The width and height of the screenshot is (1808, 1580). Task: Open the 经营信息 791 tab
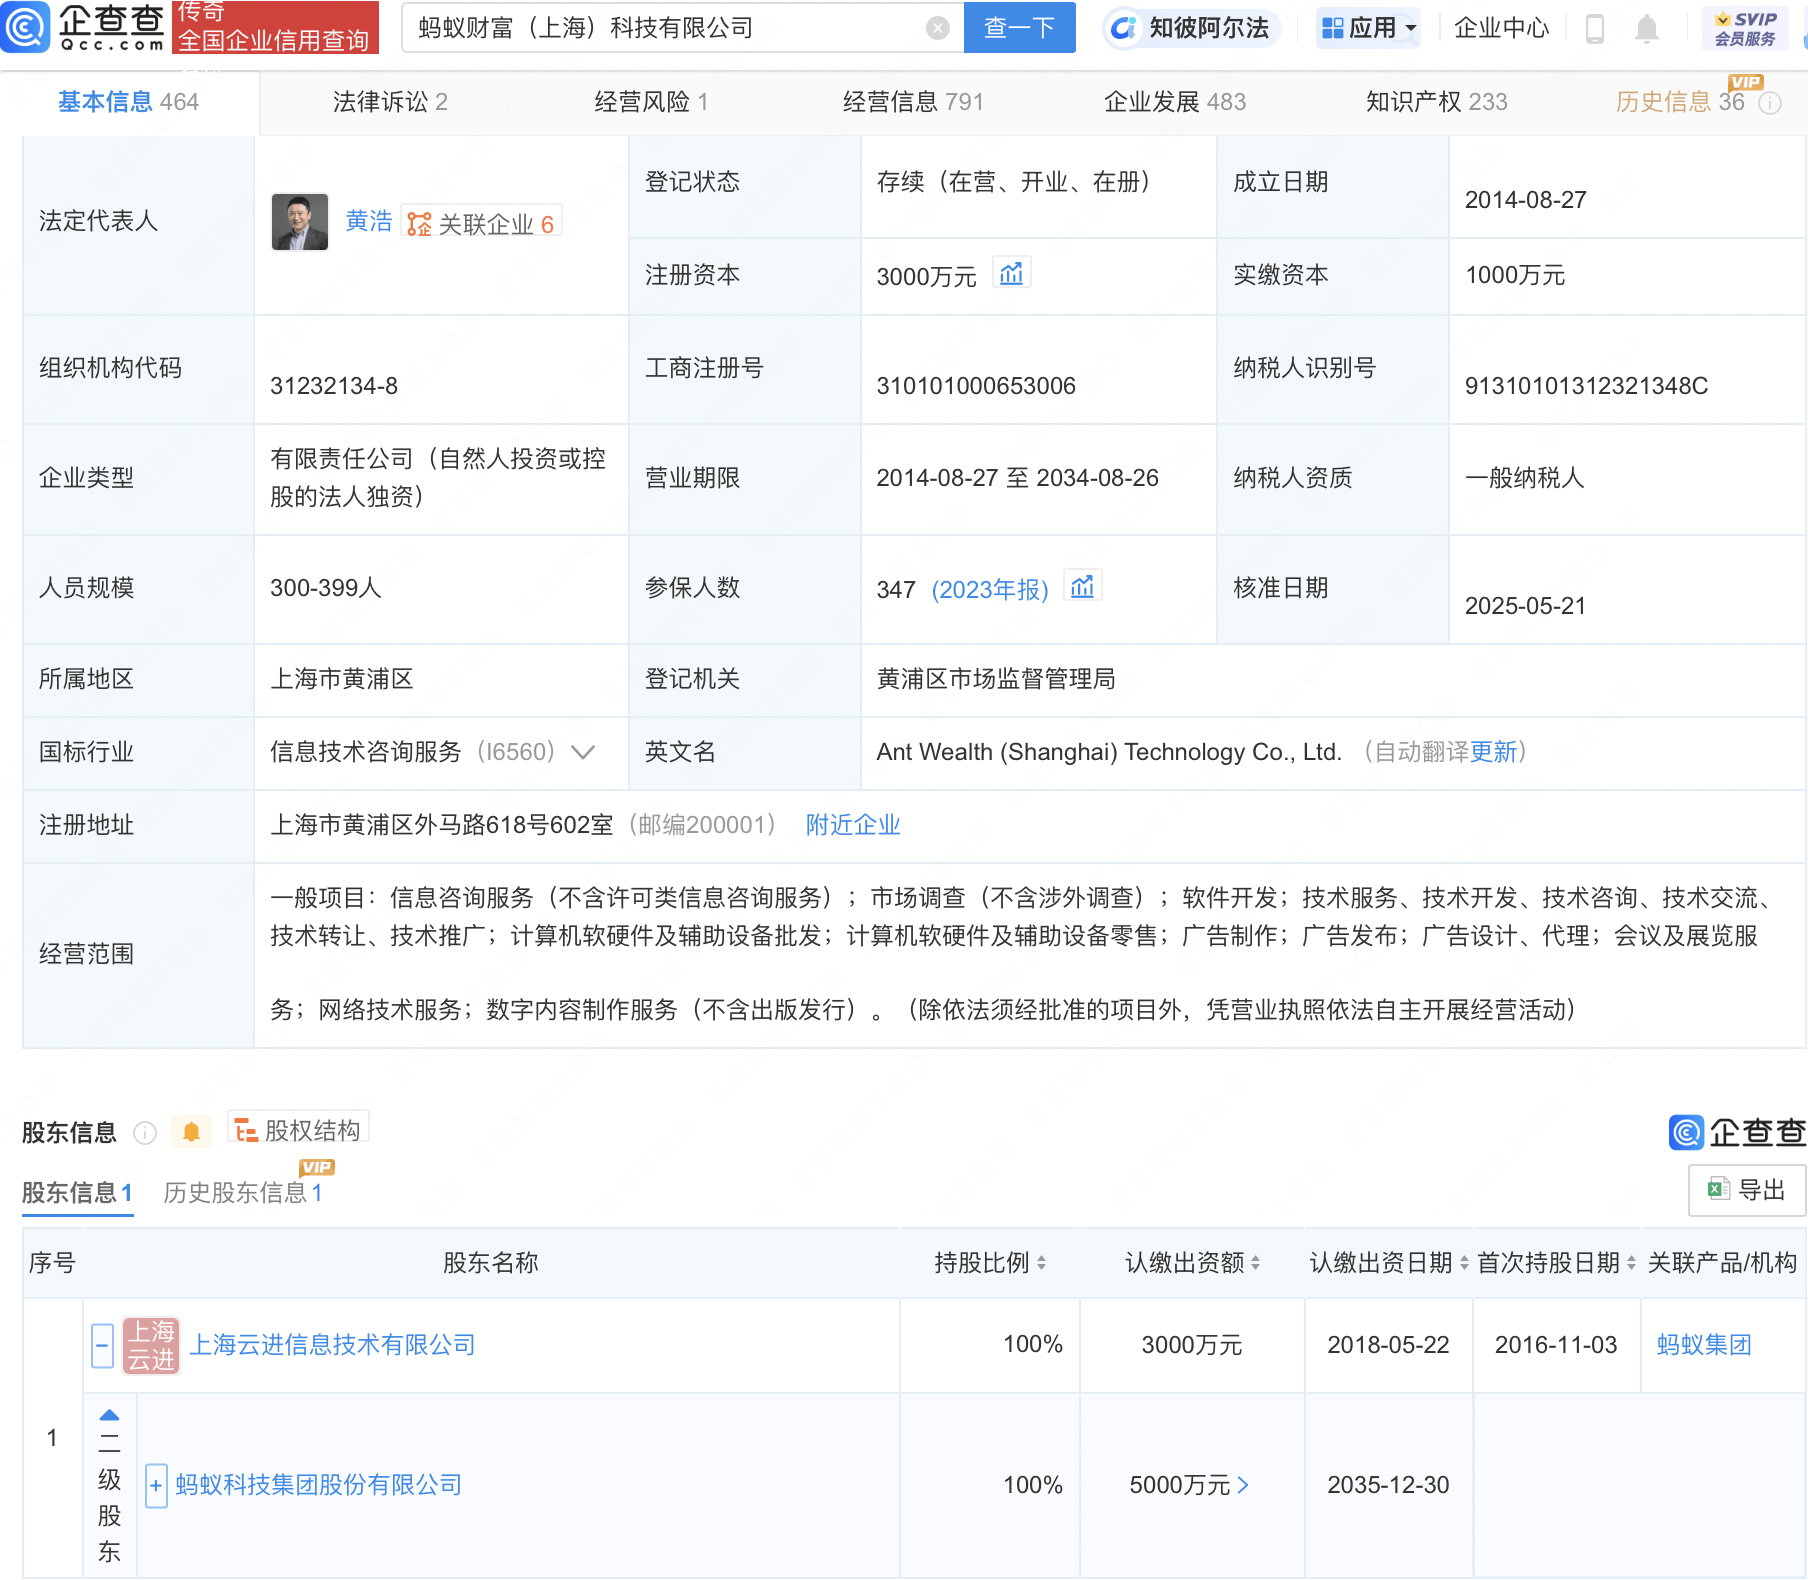[913, 102]
